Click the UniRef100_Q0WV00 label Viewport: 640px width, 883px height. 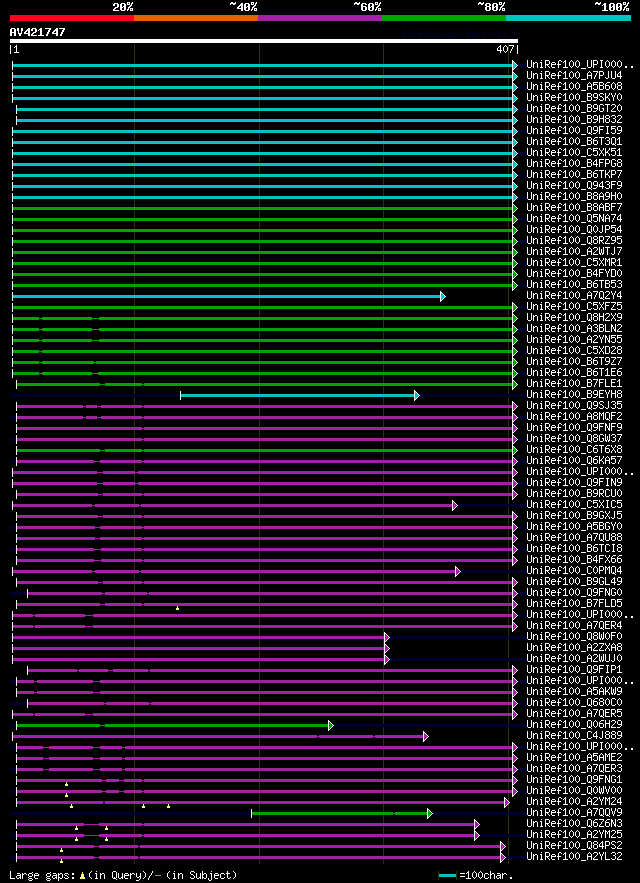pyautogui.click(x=574, y=791)
